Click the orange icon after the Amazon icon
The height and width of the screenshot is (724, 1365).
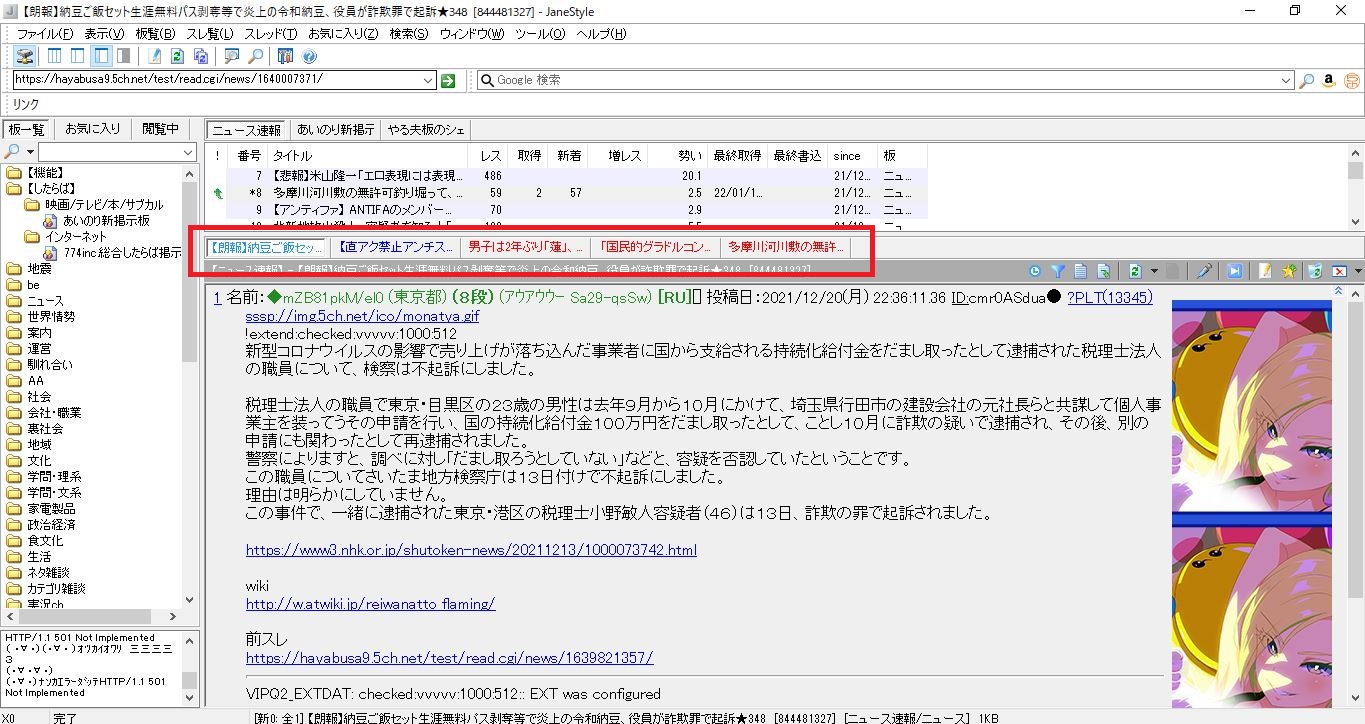[x=1351, y=81]
